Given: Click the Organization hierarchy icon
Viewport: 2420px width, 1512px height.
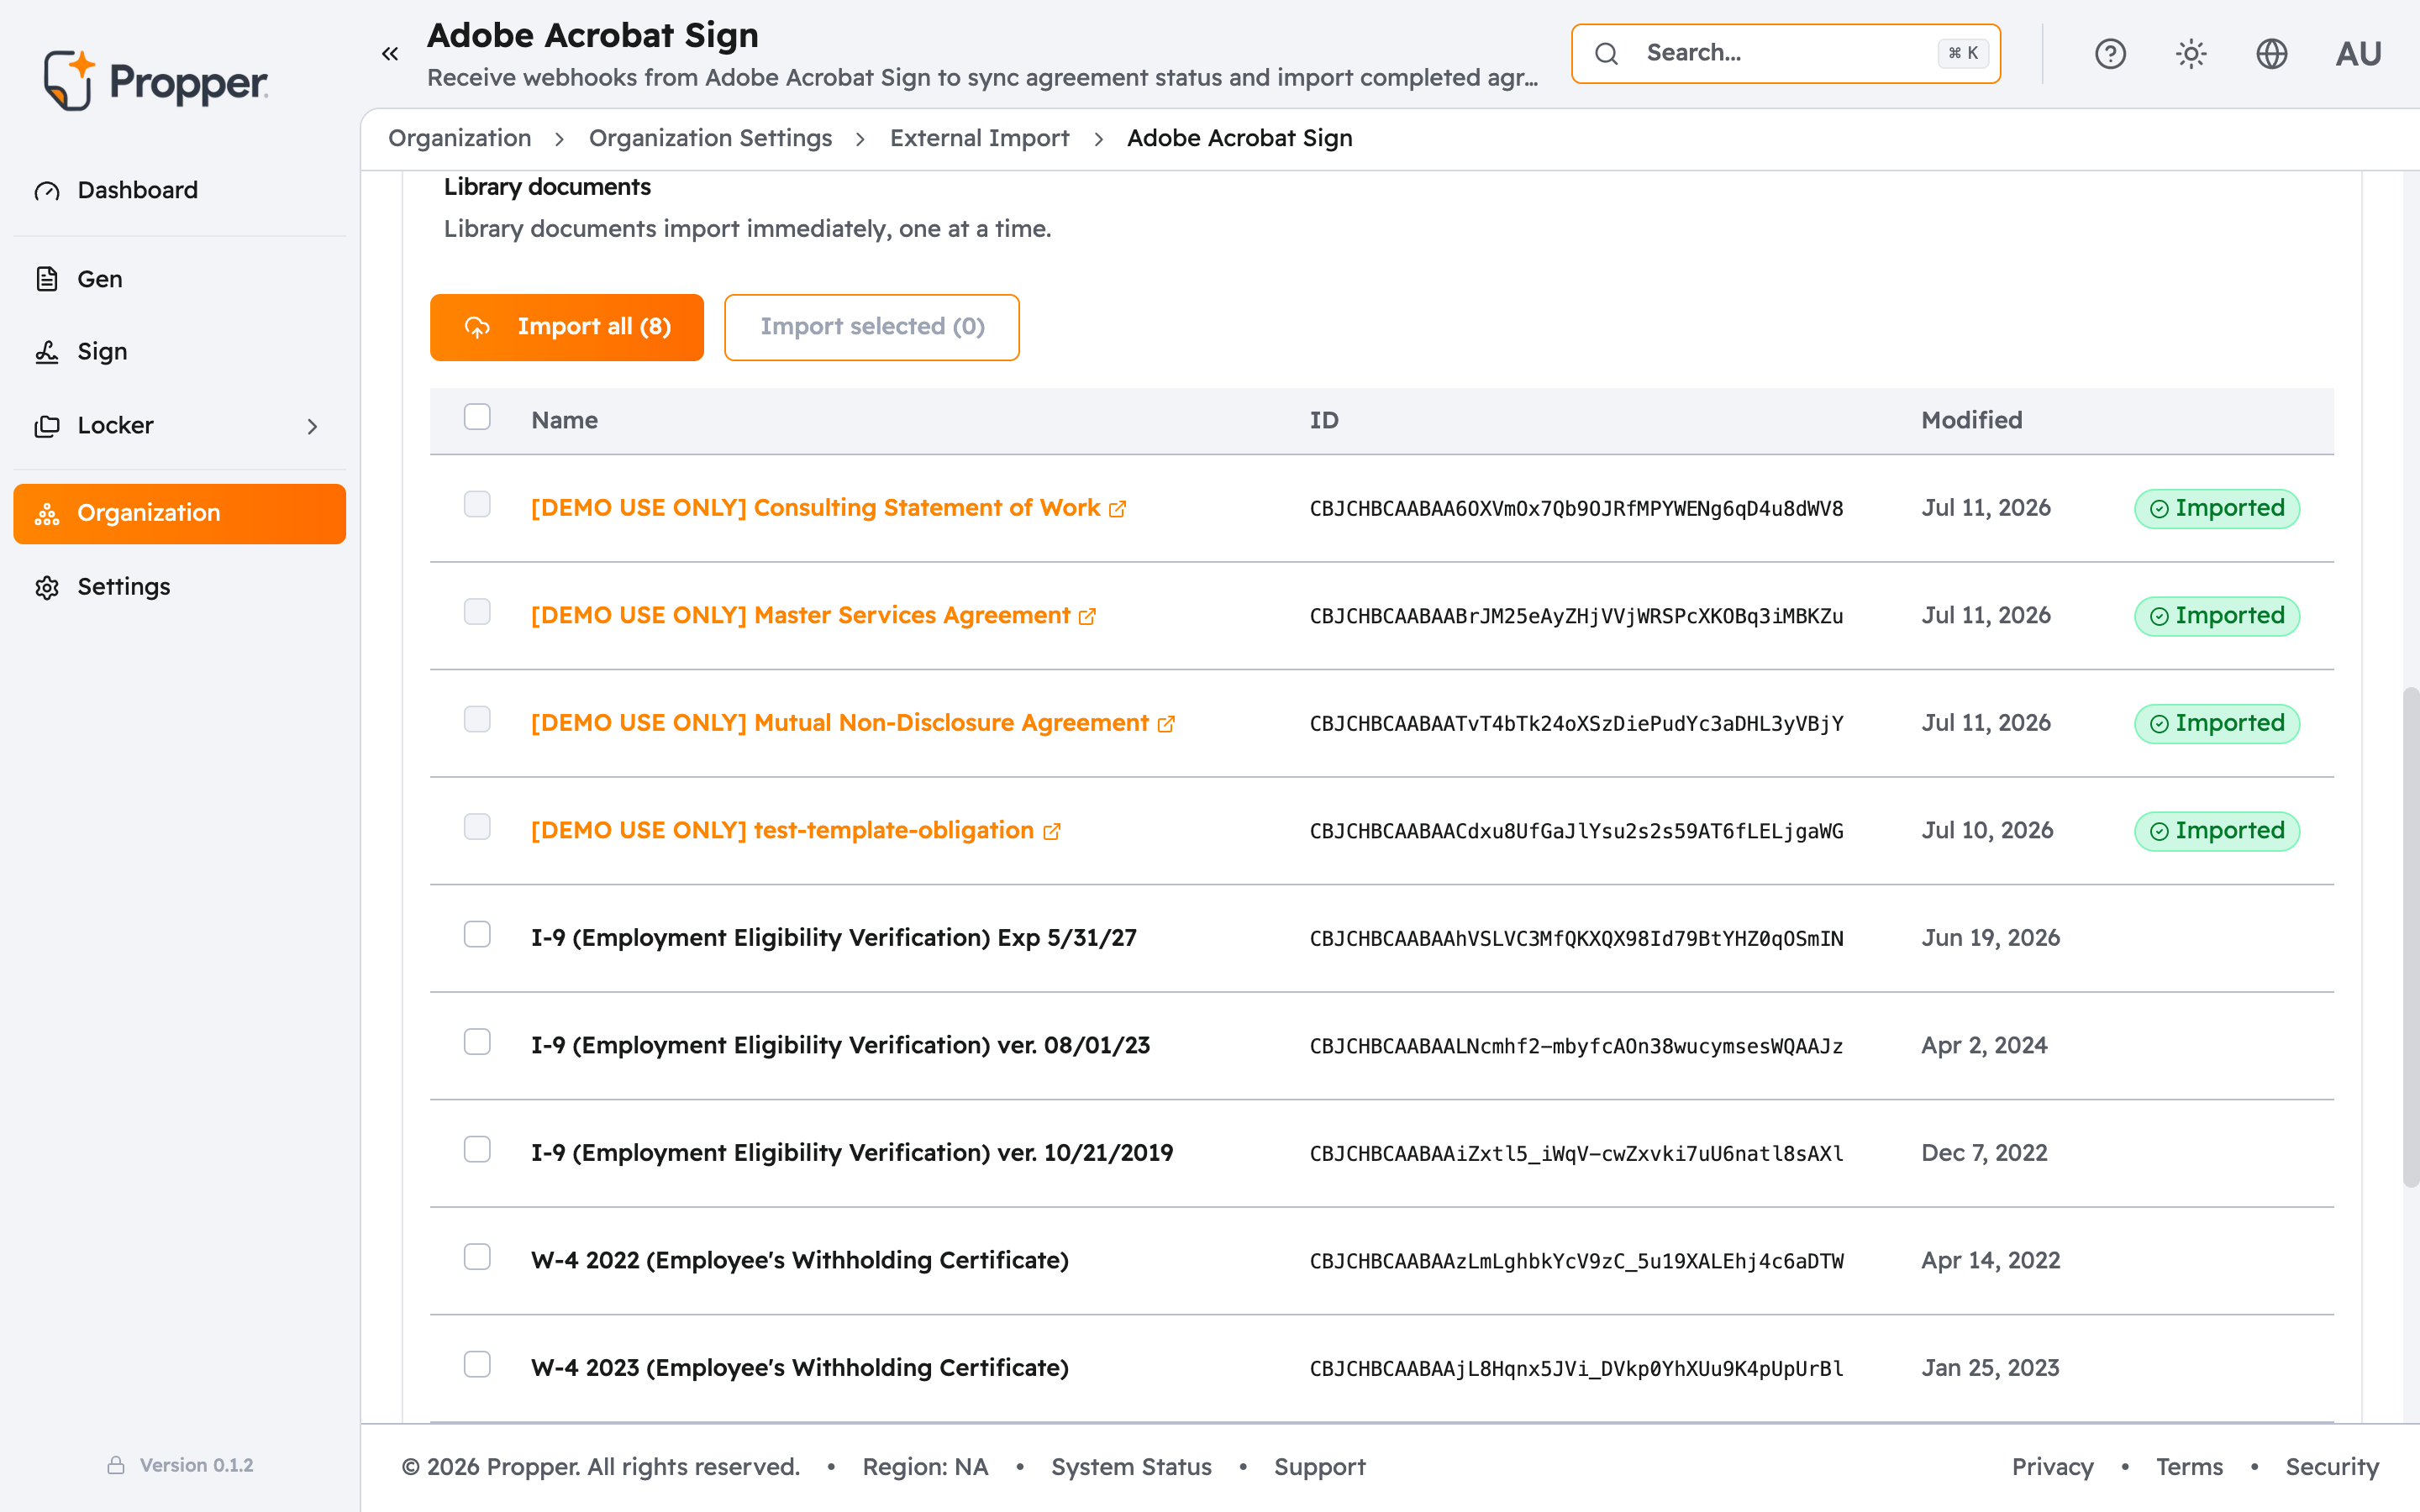Looking at the screenshot, I should tap(47, 514).
